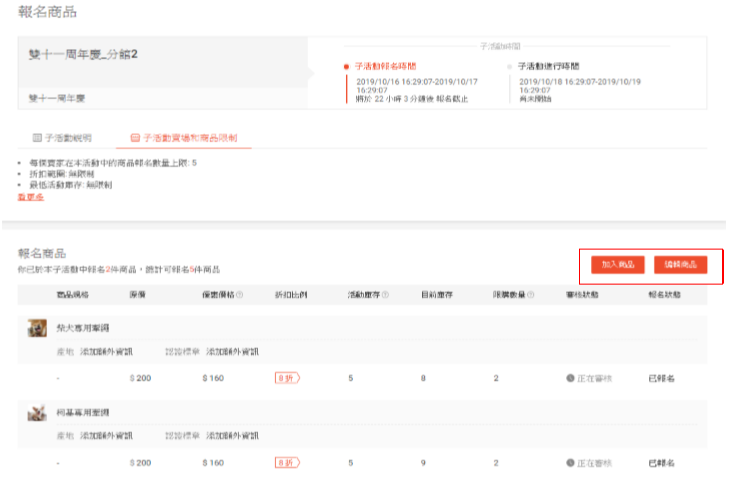Click 添加額外資訊 next to 產地 under 柴犬專用牽繩
The image size is (754, 502).
[x=106, y=352]
